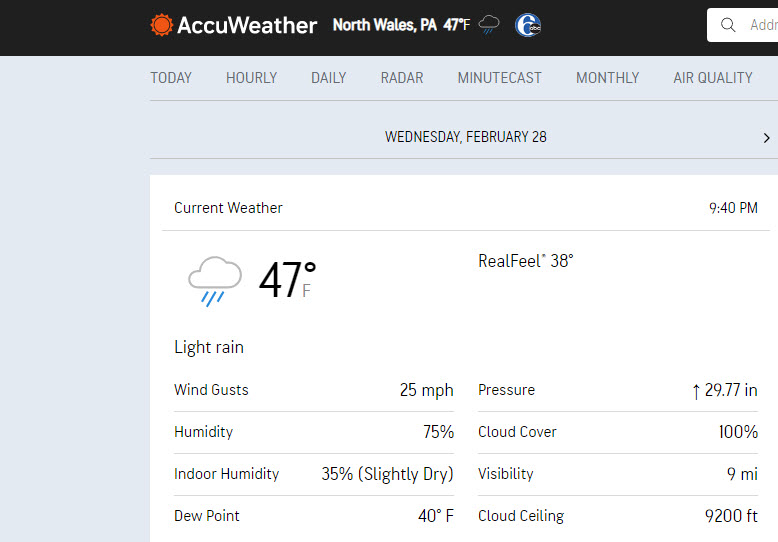
Task: Click the North Wales, PA location link
Action: [385, 25]
